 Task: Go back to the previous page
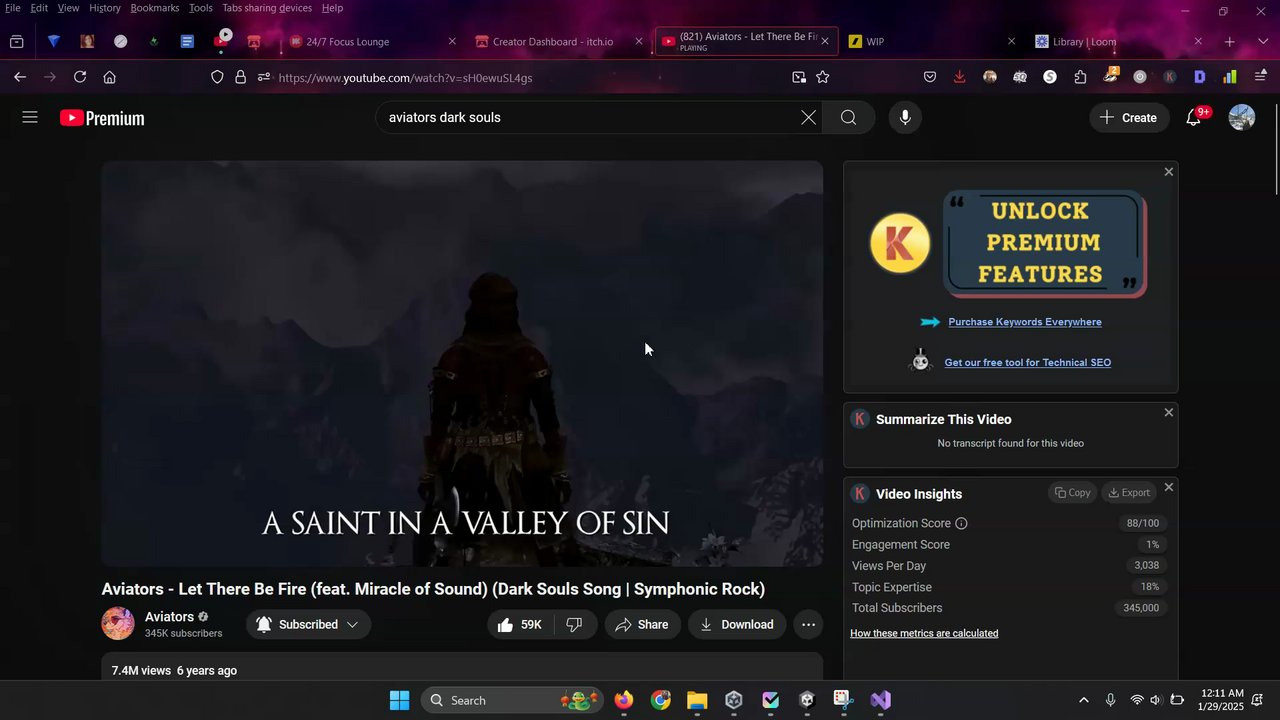click(x=20, y=77)
